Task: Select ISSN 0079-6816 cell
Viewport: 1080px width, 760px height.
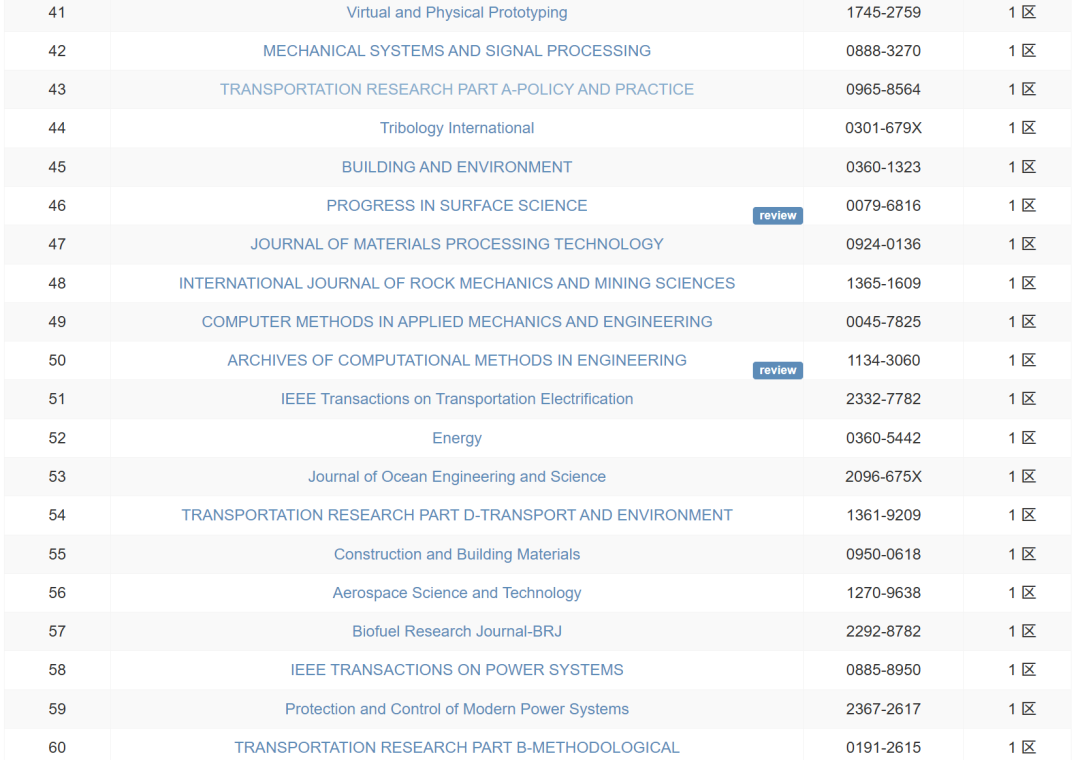Action: coord(883,206)
